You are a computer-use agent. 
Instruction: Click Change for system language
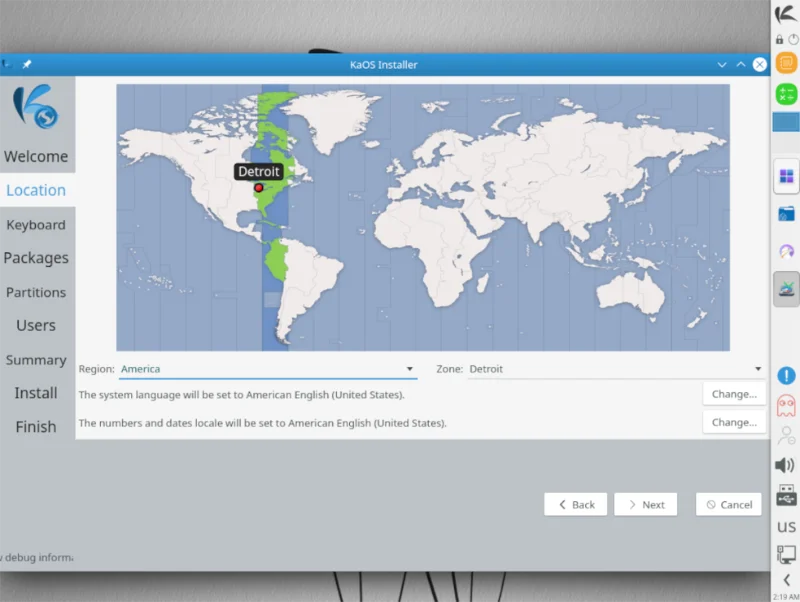click(734, 394)
